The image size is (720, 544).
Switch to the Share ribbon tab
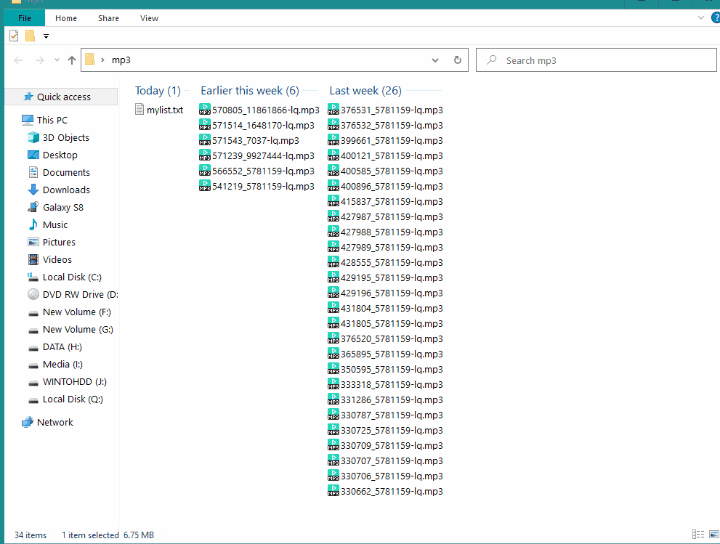(108, 18)
